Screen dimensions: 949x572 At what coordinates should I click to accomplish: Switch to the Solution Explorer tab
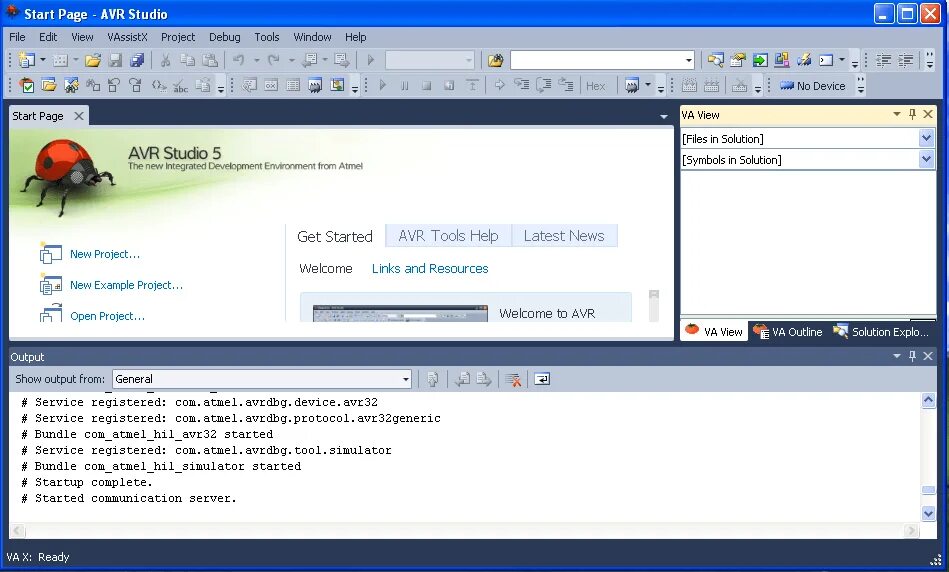pyautogui.click(x=881, y=332)
